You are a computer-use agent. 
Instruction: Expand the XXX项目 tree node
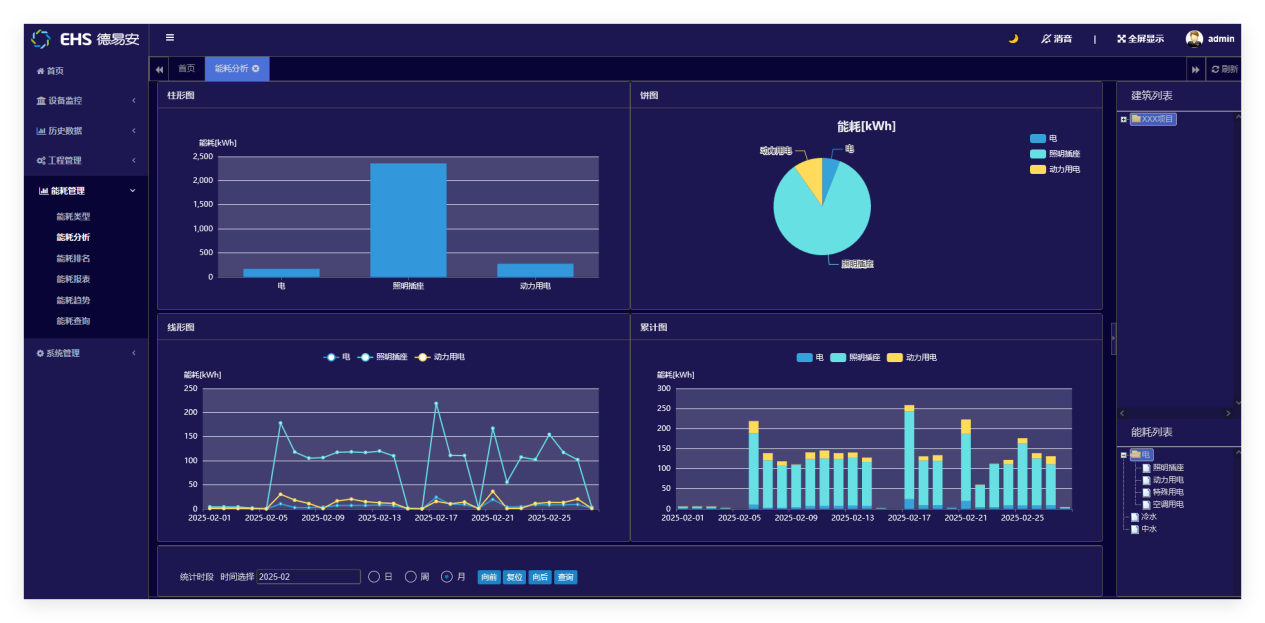[x=1124, y=120]
